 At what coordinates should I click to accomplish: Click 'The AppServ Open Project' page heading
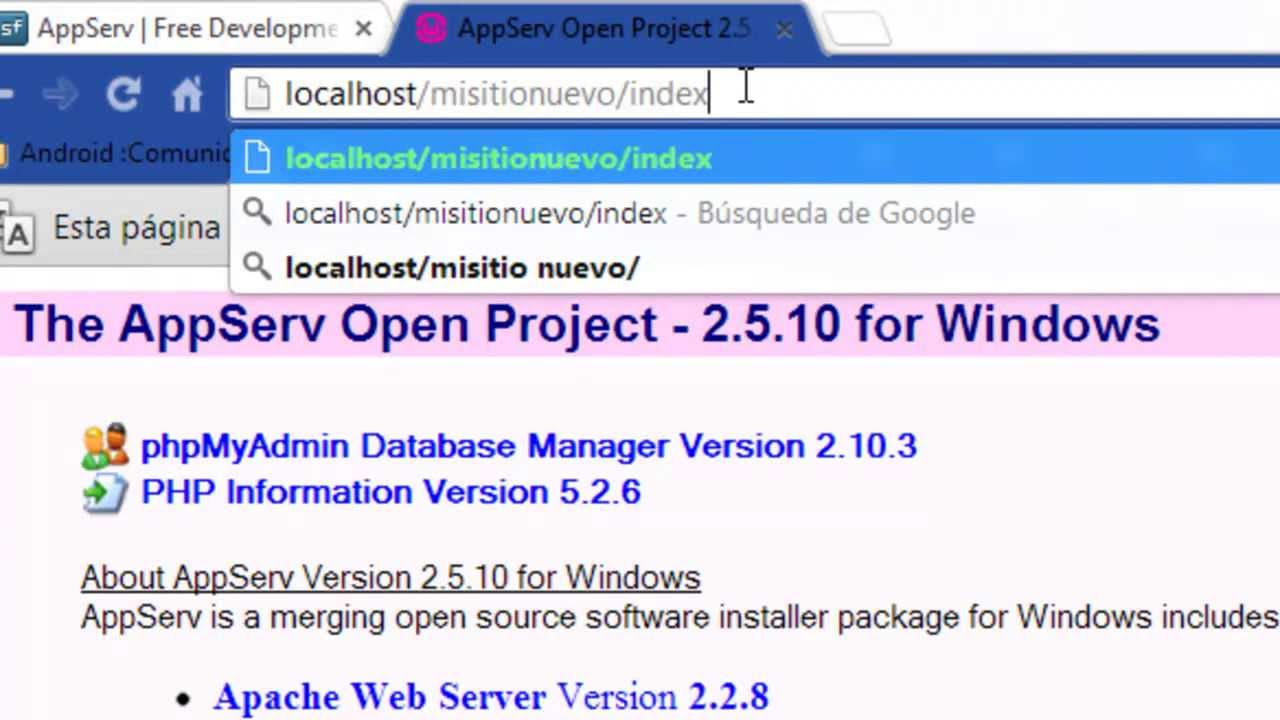[587, 324]
